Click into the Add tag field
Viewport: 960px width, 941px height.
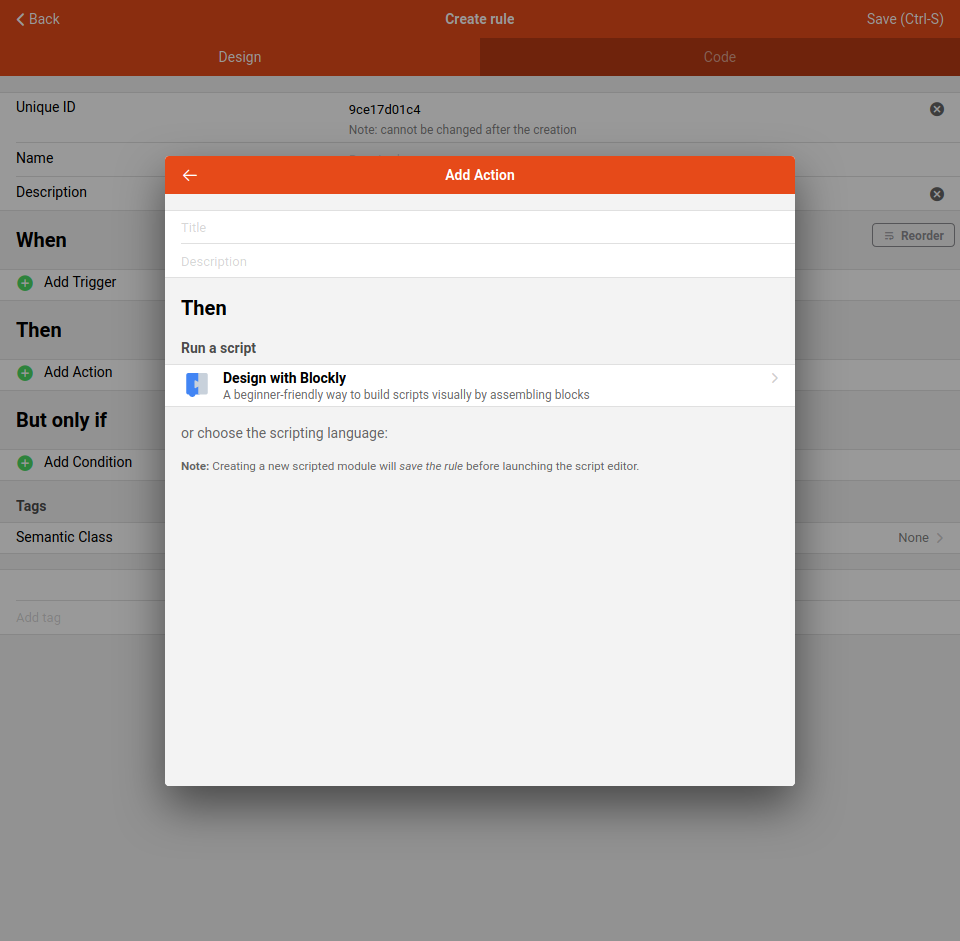80,618
